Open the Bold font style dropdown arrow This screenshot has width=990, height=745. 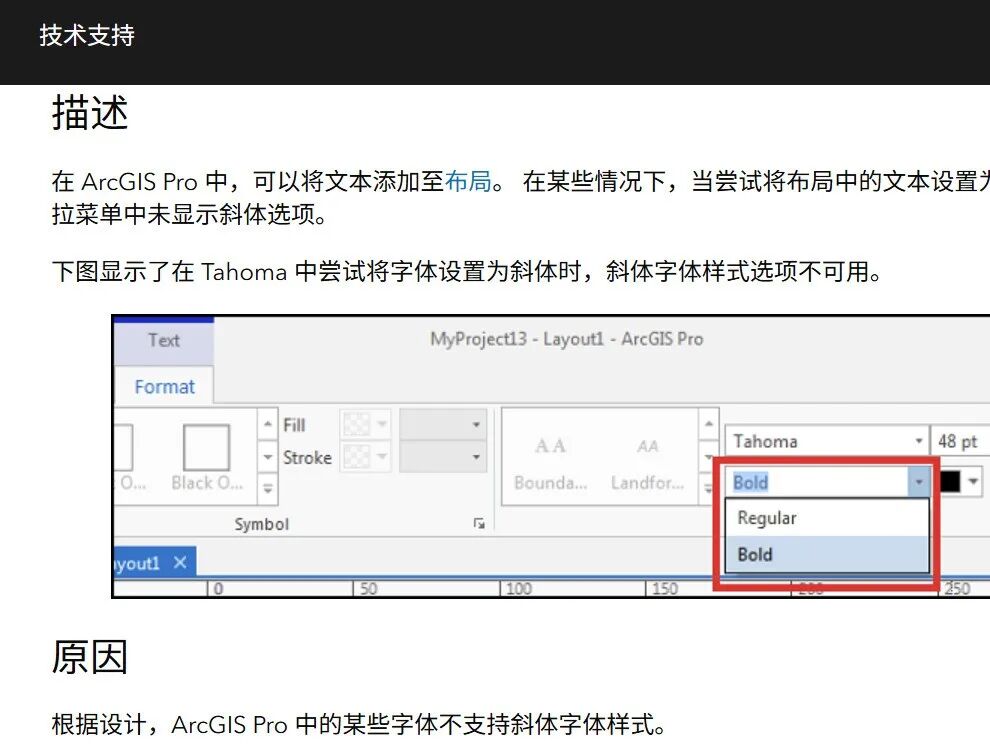[919, 482]
